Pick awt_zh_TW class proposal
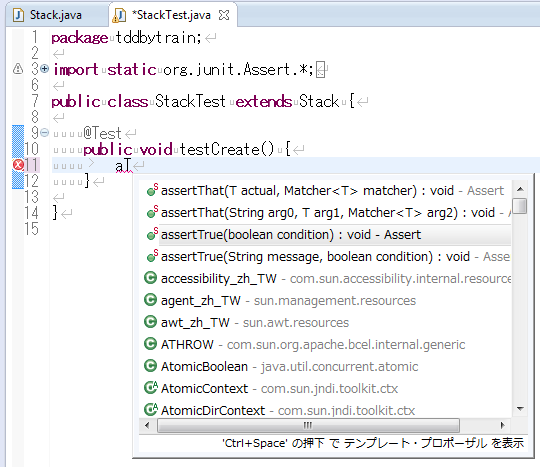Screen dimensions: 540x467 click(x=325, y=322)
